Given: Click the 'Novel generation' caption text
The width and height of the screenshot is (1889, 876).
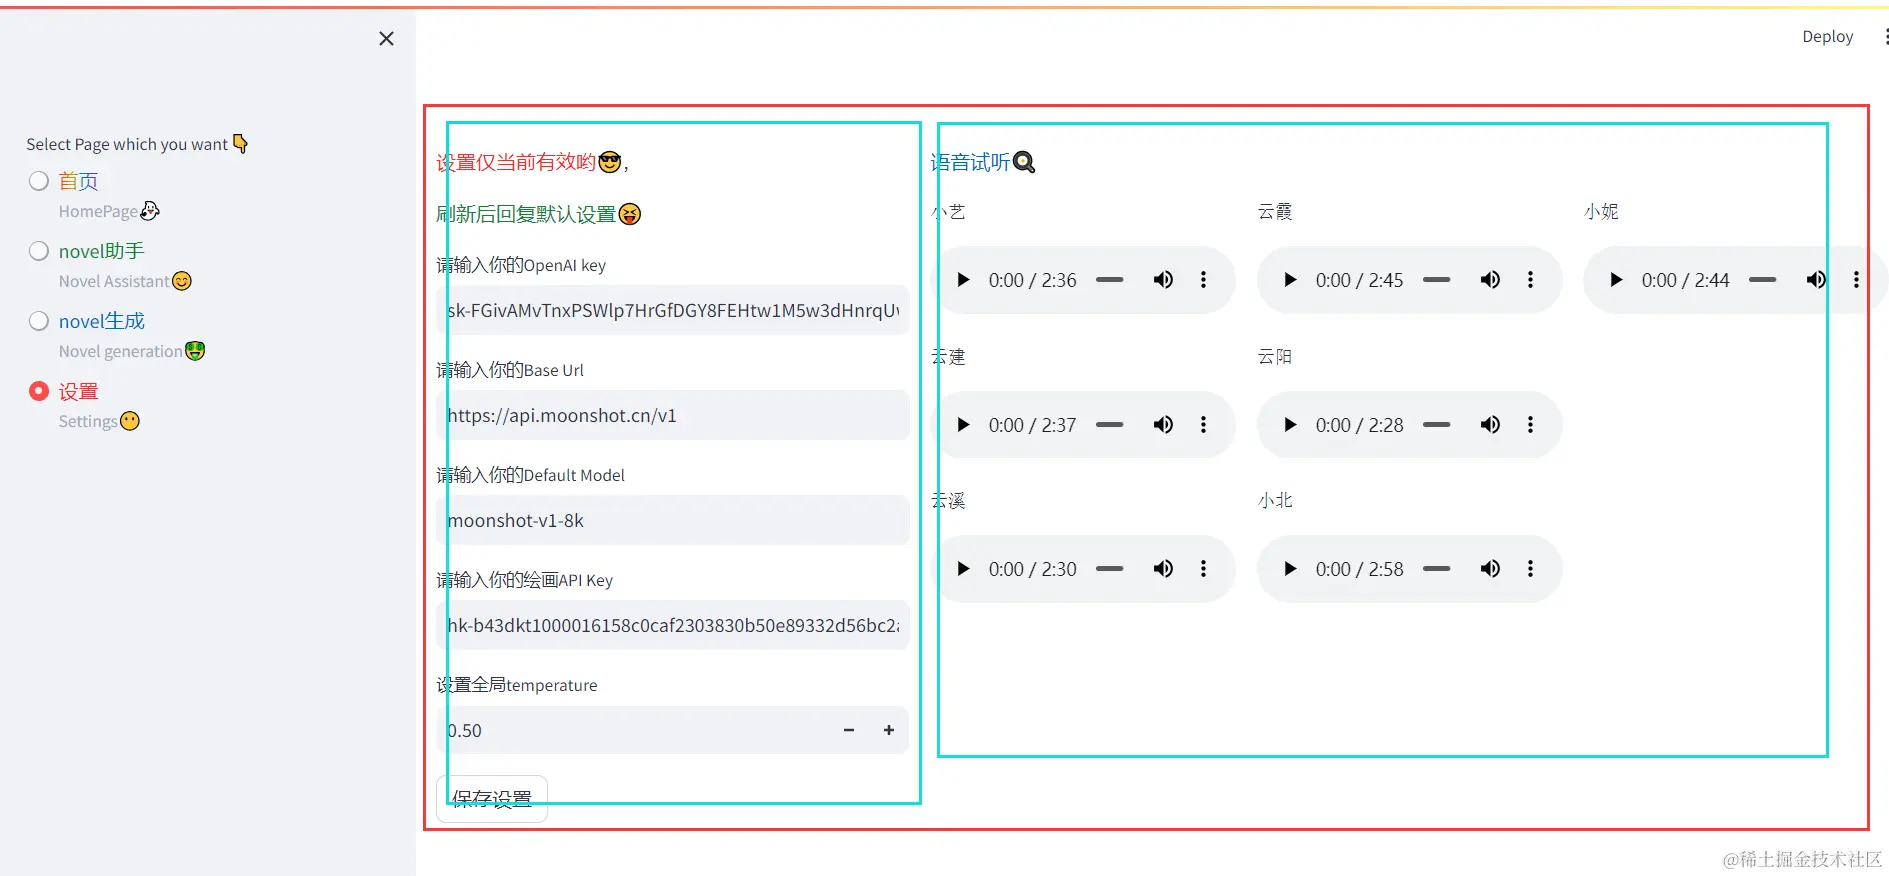Looking at the screenshot, I should 121,351.
